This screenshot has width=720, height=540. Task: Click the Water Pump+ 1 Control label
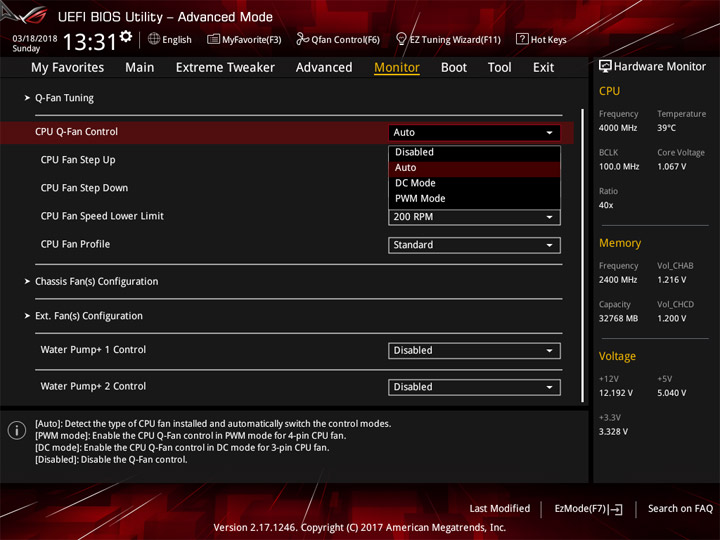(93, 350)
